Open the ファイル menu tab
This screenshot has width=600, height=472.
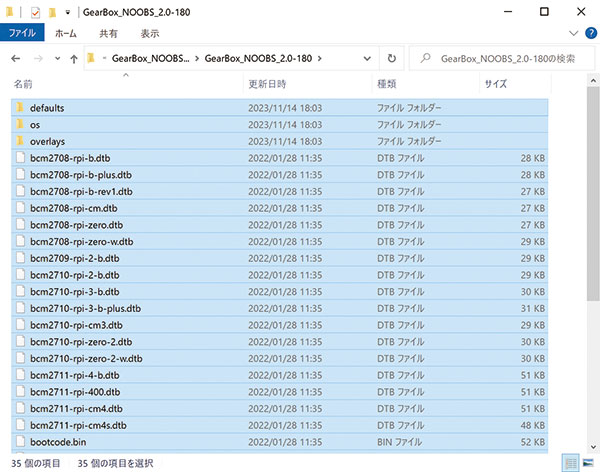click(x=20, y=33)
